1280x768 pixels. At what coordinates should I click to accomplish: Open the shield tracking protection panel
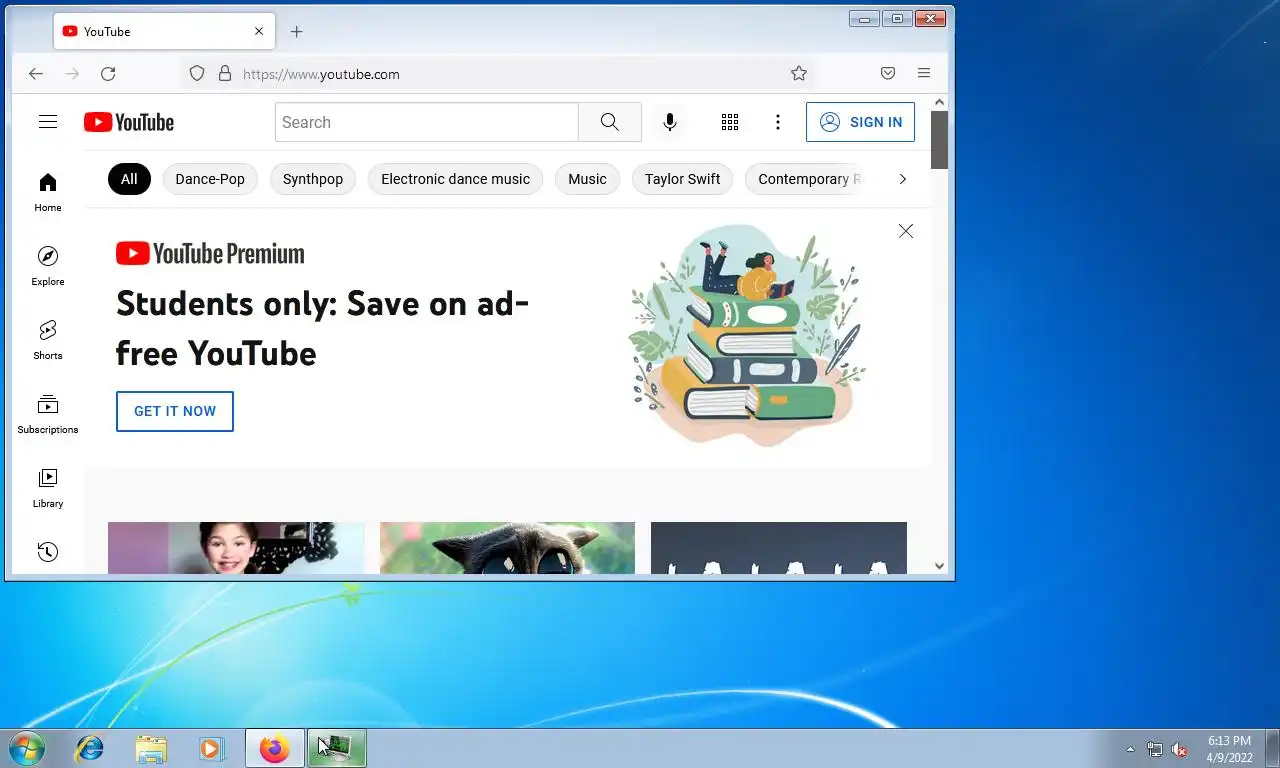coord(197,74)
